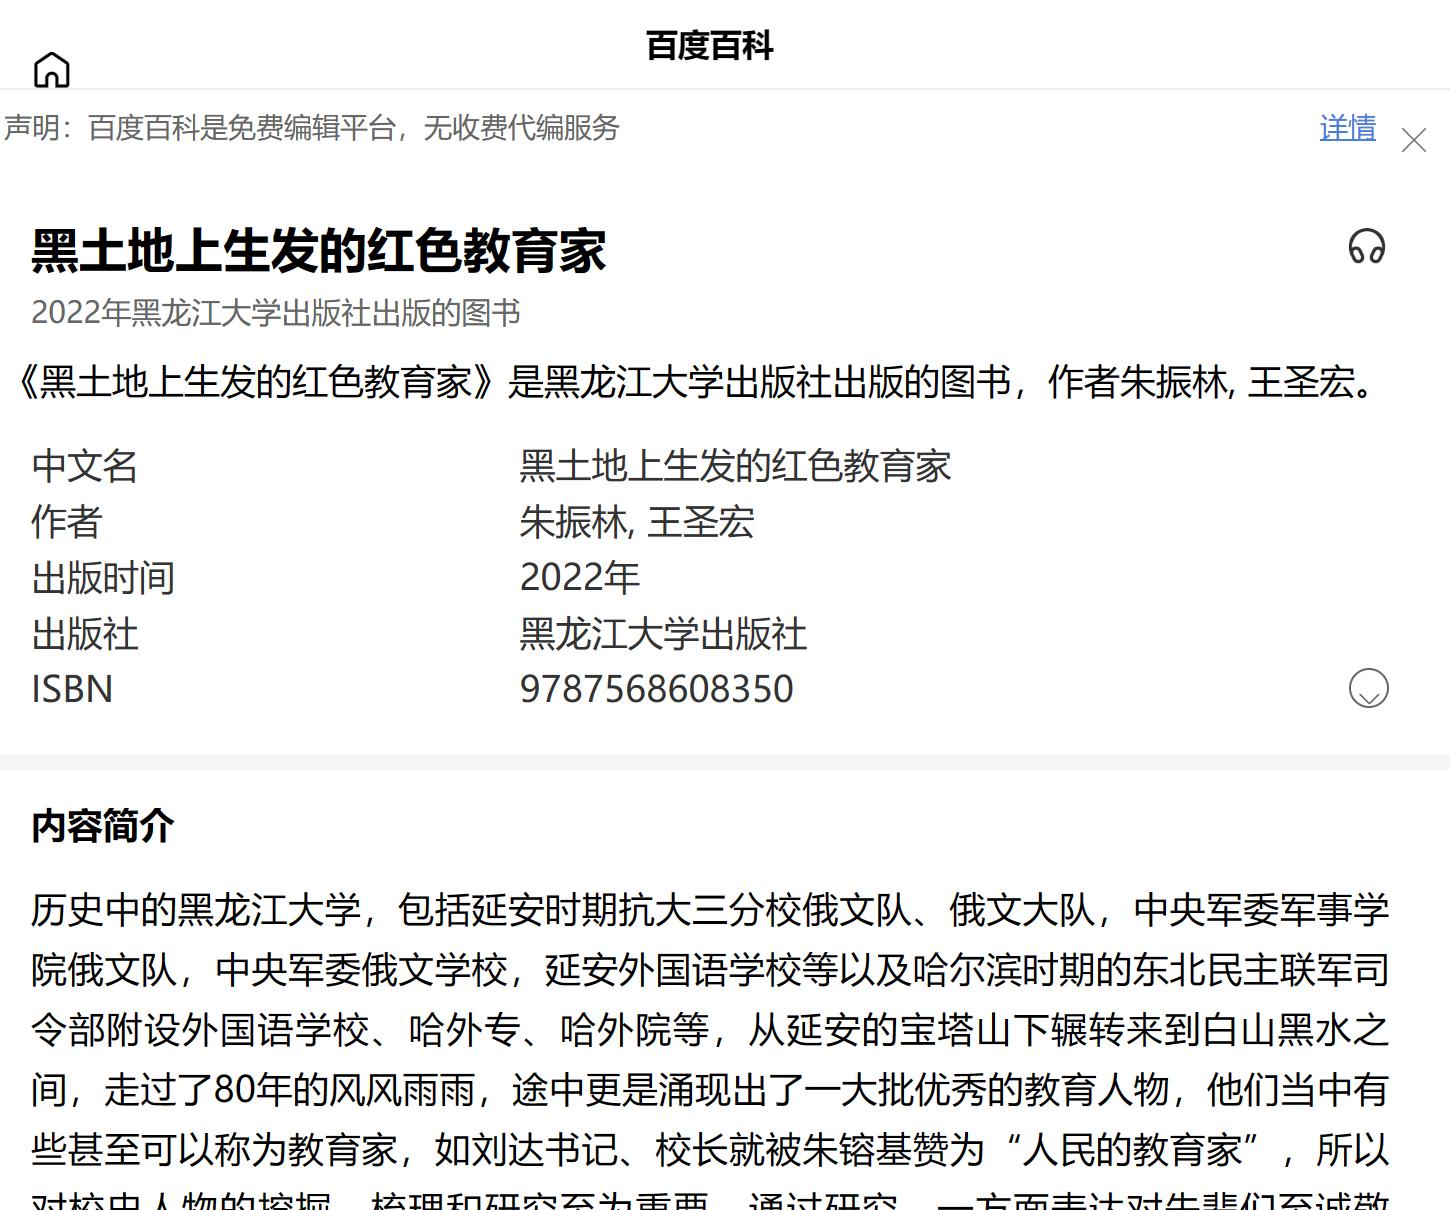Click the disclaimer text 百度百科是免费编辑平台

click(x=312, y=128)
